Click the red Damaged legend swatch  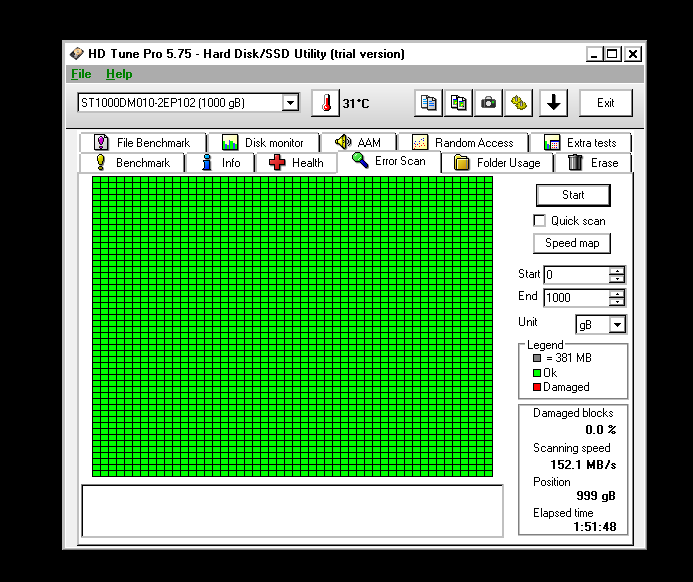pyautogui.click(x=537, y=387)
